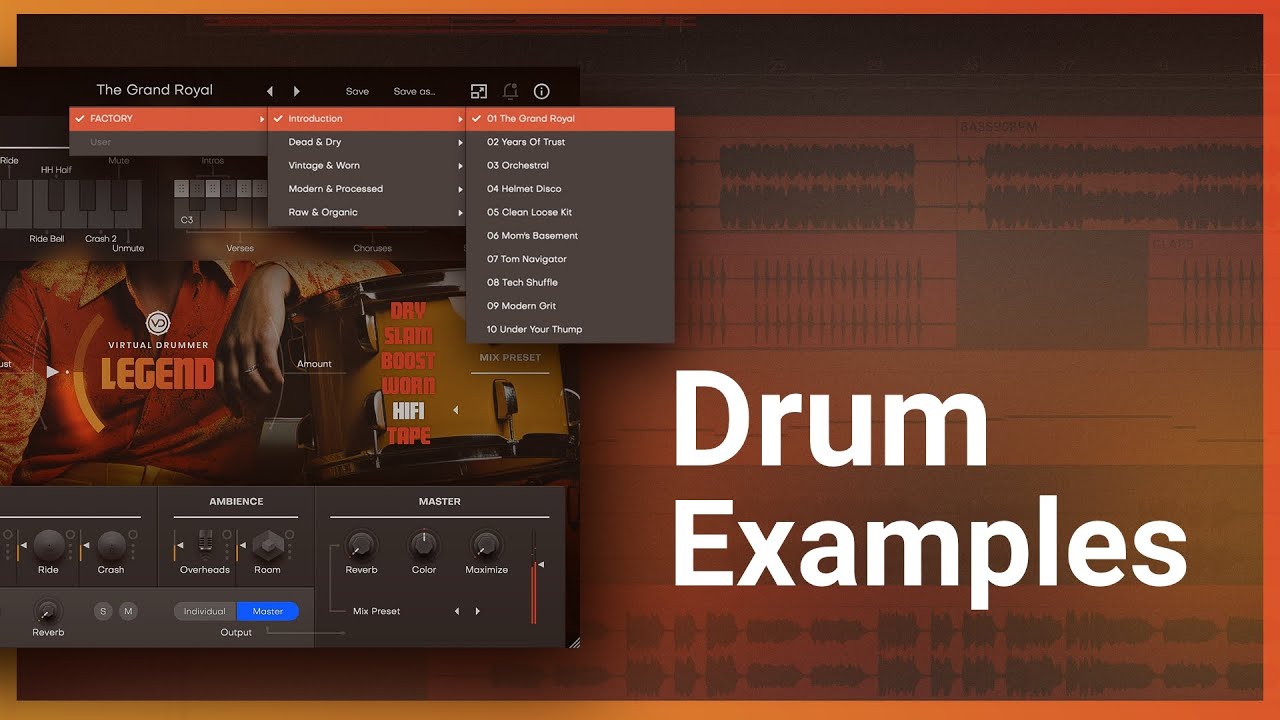Open the resize window icon
1280x720 pixels.
(x=479, y=91)
